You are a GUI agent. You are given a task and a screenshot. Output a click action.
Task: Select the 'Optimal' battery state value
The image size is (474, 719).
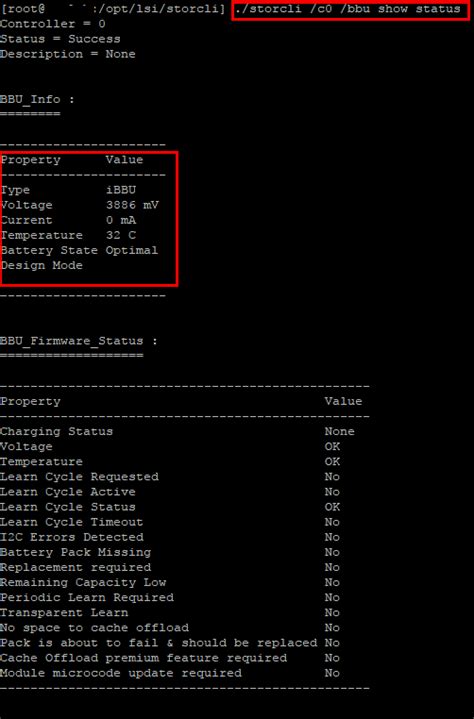pyautogui.click(x=132, y=250)
